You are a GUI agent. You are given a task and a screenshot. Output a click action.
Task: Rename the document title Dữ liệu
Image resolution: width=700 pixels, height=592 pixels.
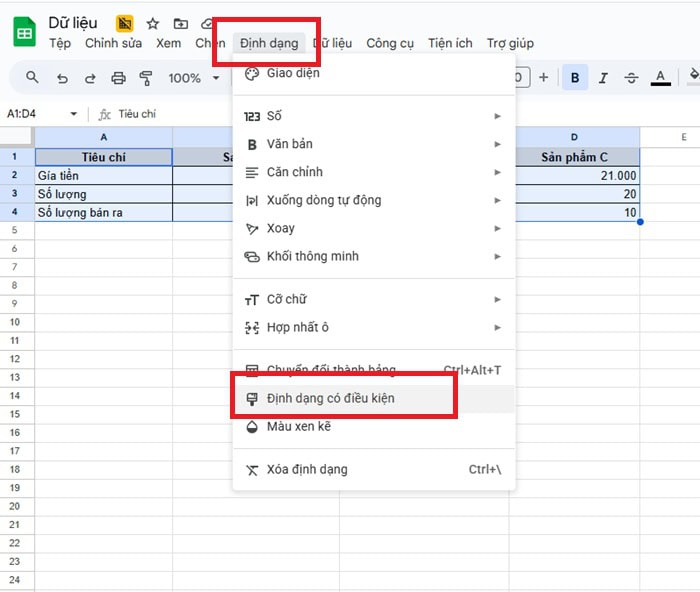(x=73, y=23)
